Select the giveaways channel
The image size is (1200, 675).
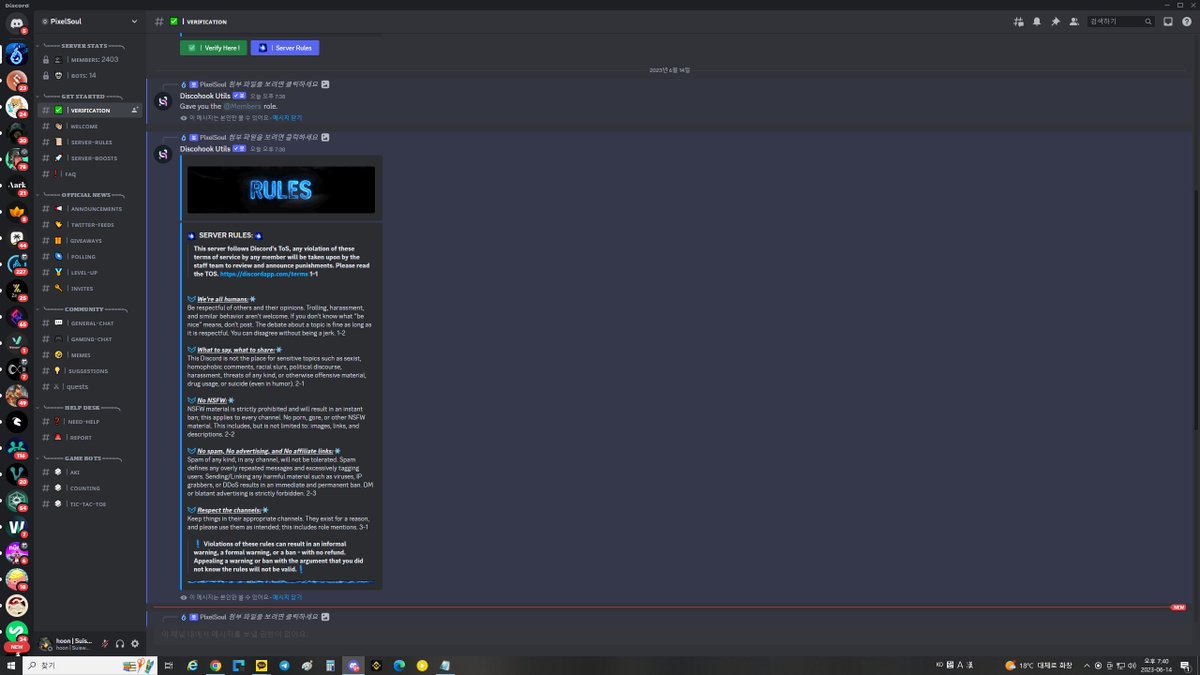coord(90,241)
